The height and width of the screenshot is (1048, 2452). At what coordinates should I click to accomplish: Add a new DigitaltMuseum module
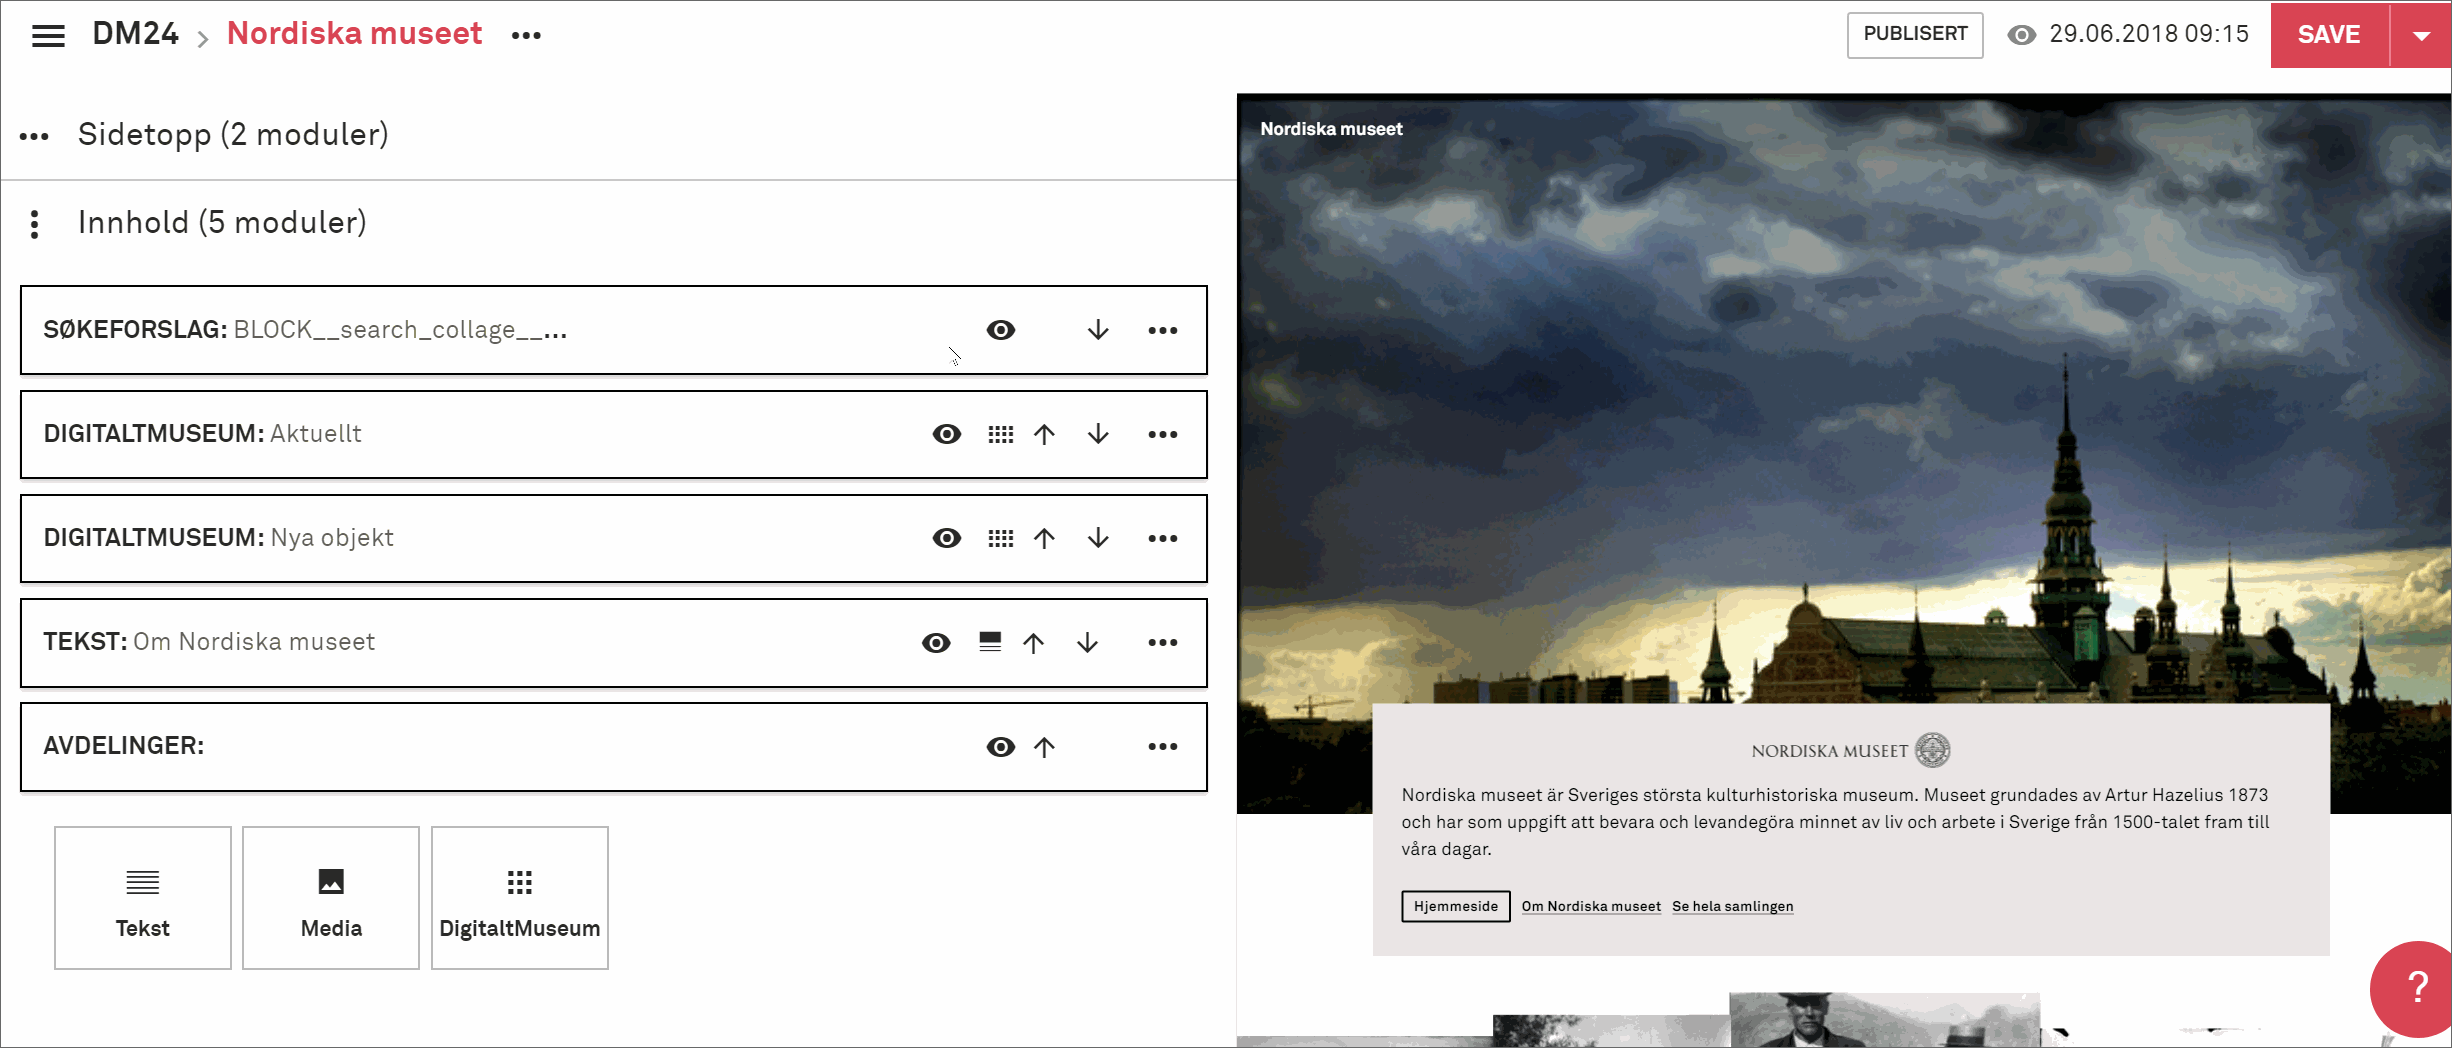point(519,897)
